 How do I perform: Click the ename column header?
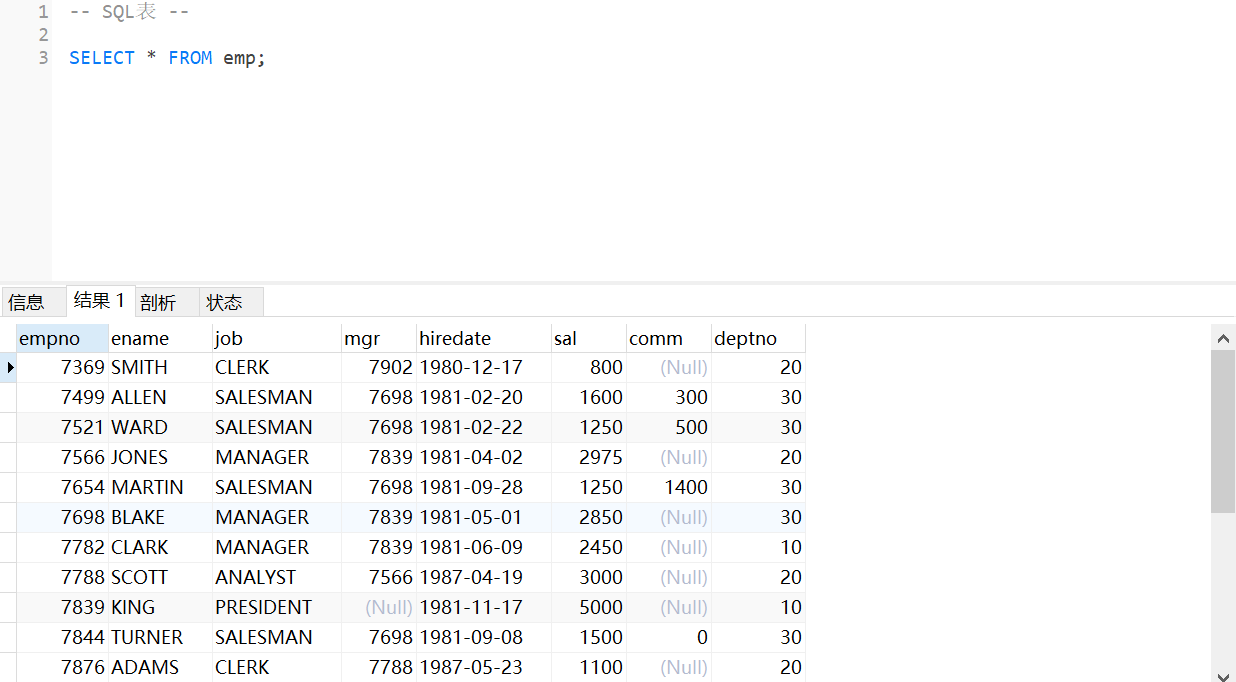160,338
